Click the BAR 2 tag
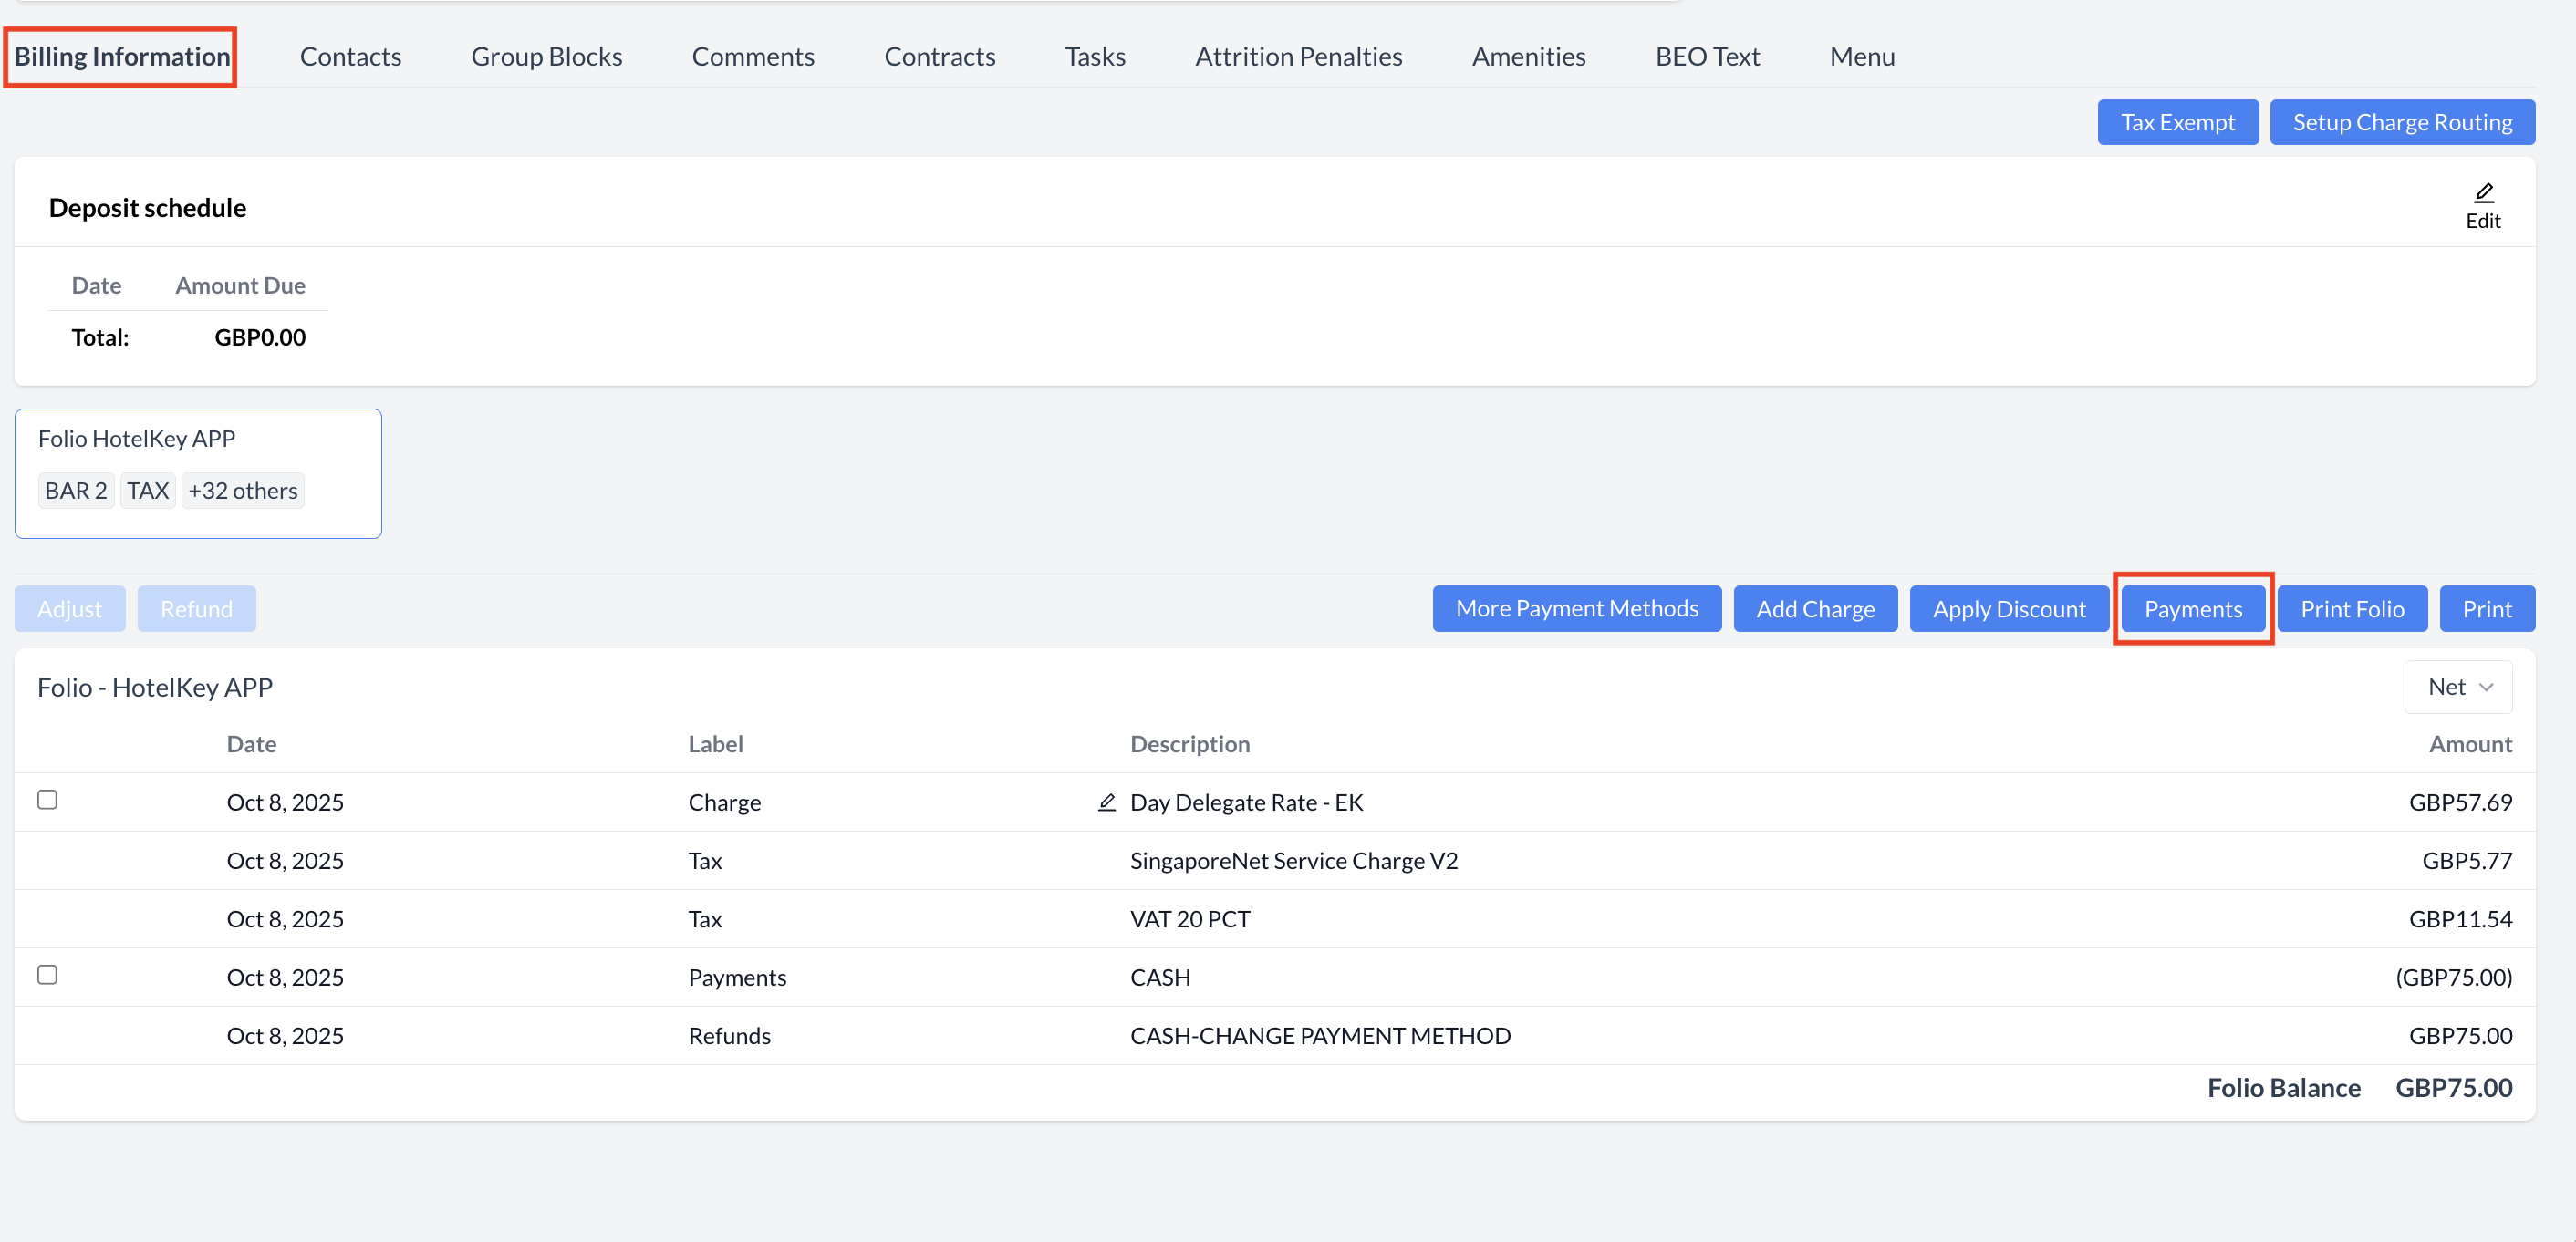This screenshot has width=2576, height=1242. click(x=76, y=490)
